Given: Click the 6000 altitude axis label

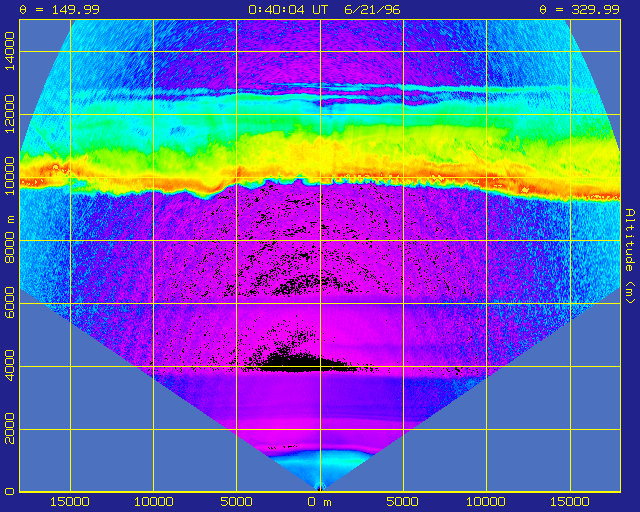Looking at the screenshot, I should pos(9,303).
